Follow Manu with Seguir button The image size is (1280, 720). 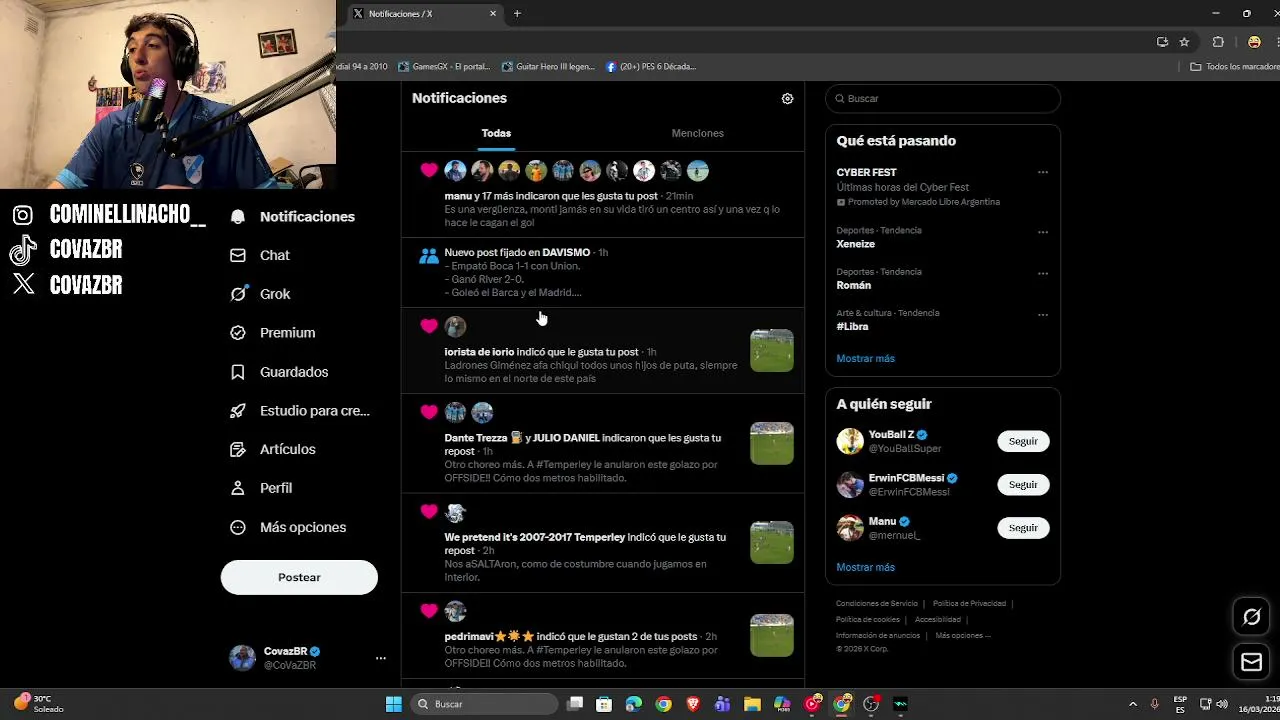click(1023, 527)
